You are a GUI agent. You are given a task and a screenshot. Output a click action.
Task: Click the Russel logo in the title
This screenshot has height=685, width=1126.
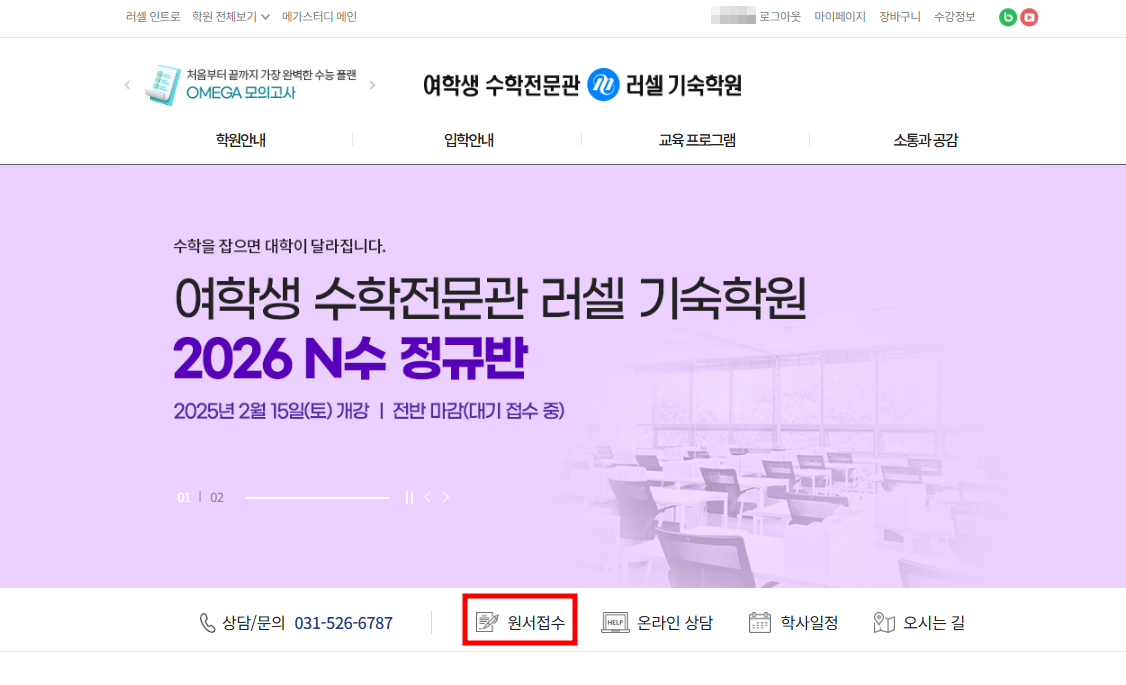coord(603,85)
